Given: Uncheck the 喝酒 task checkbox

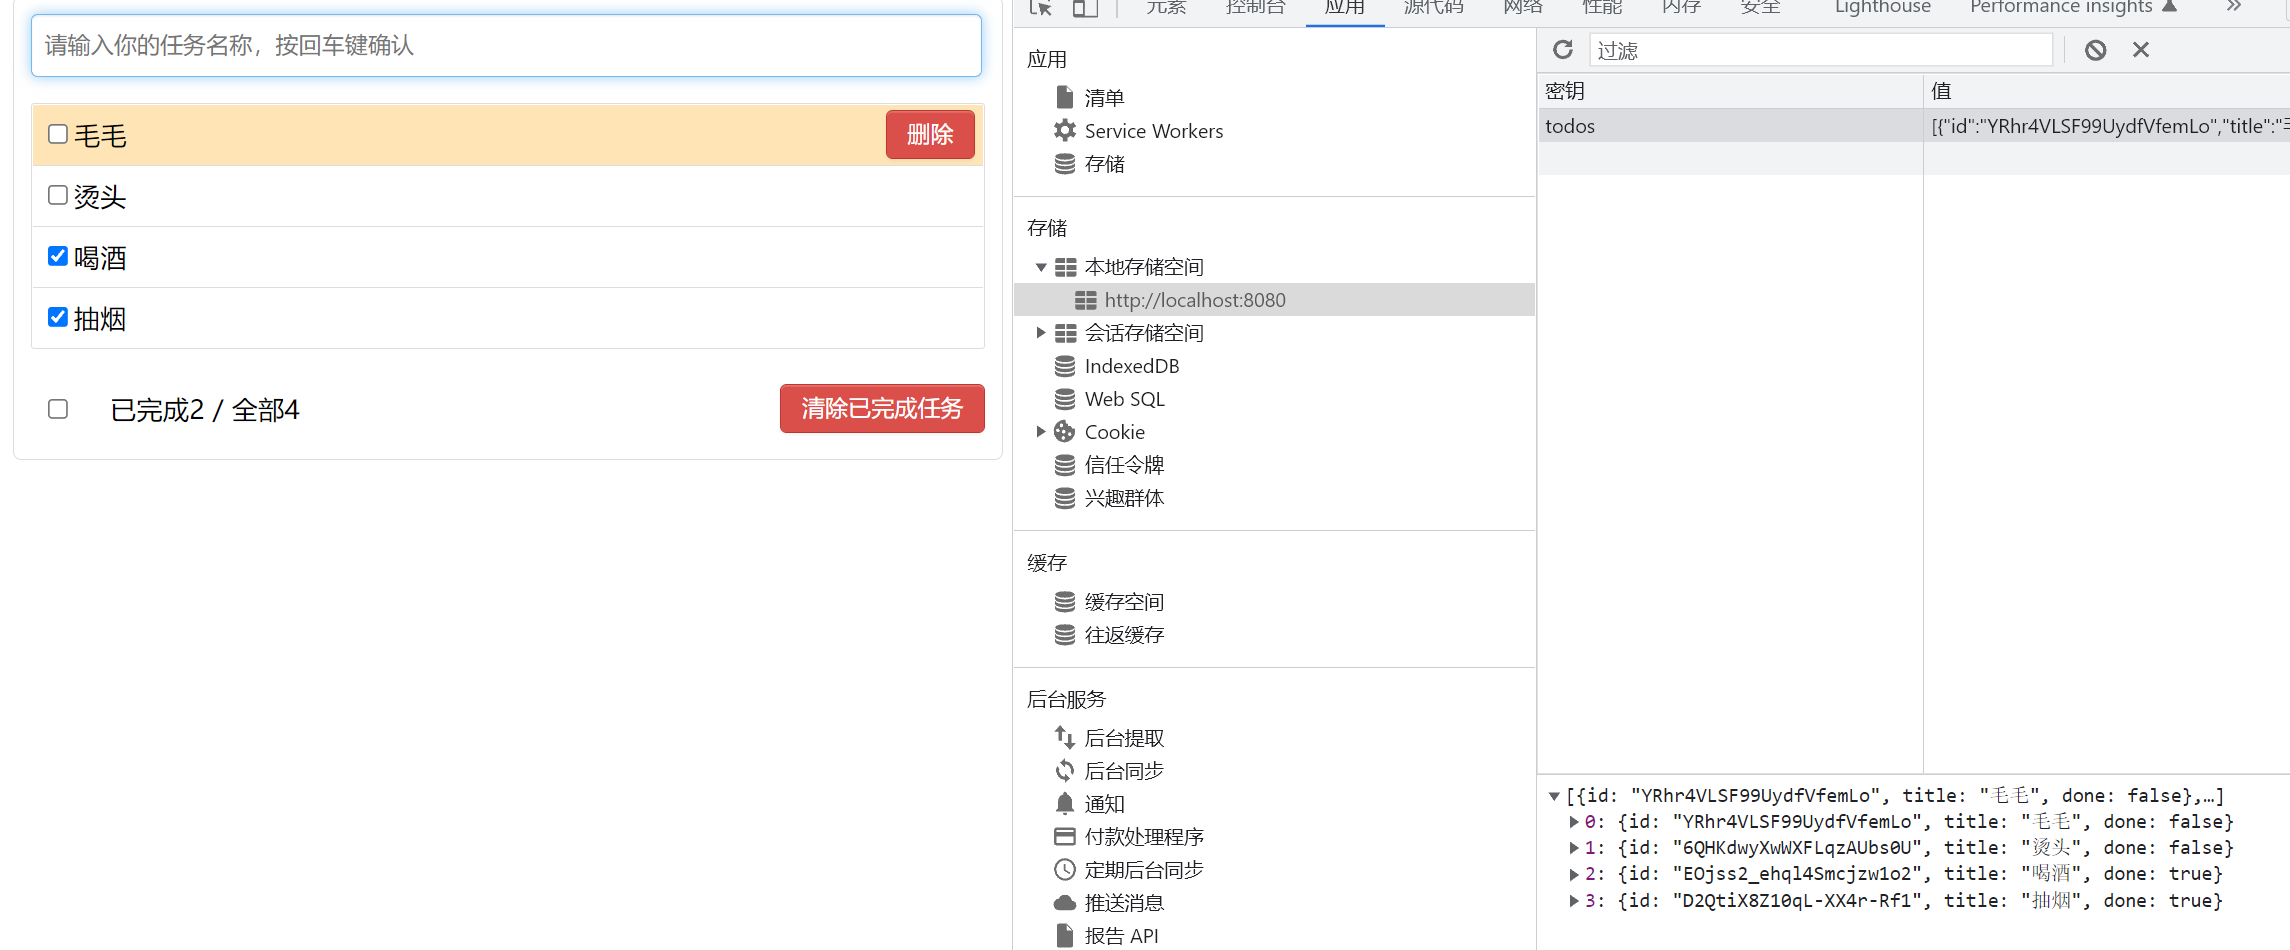Looking at the screenshot, I should (x=58, y=256).
